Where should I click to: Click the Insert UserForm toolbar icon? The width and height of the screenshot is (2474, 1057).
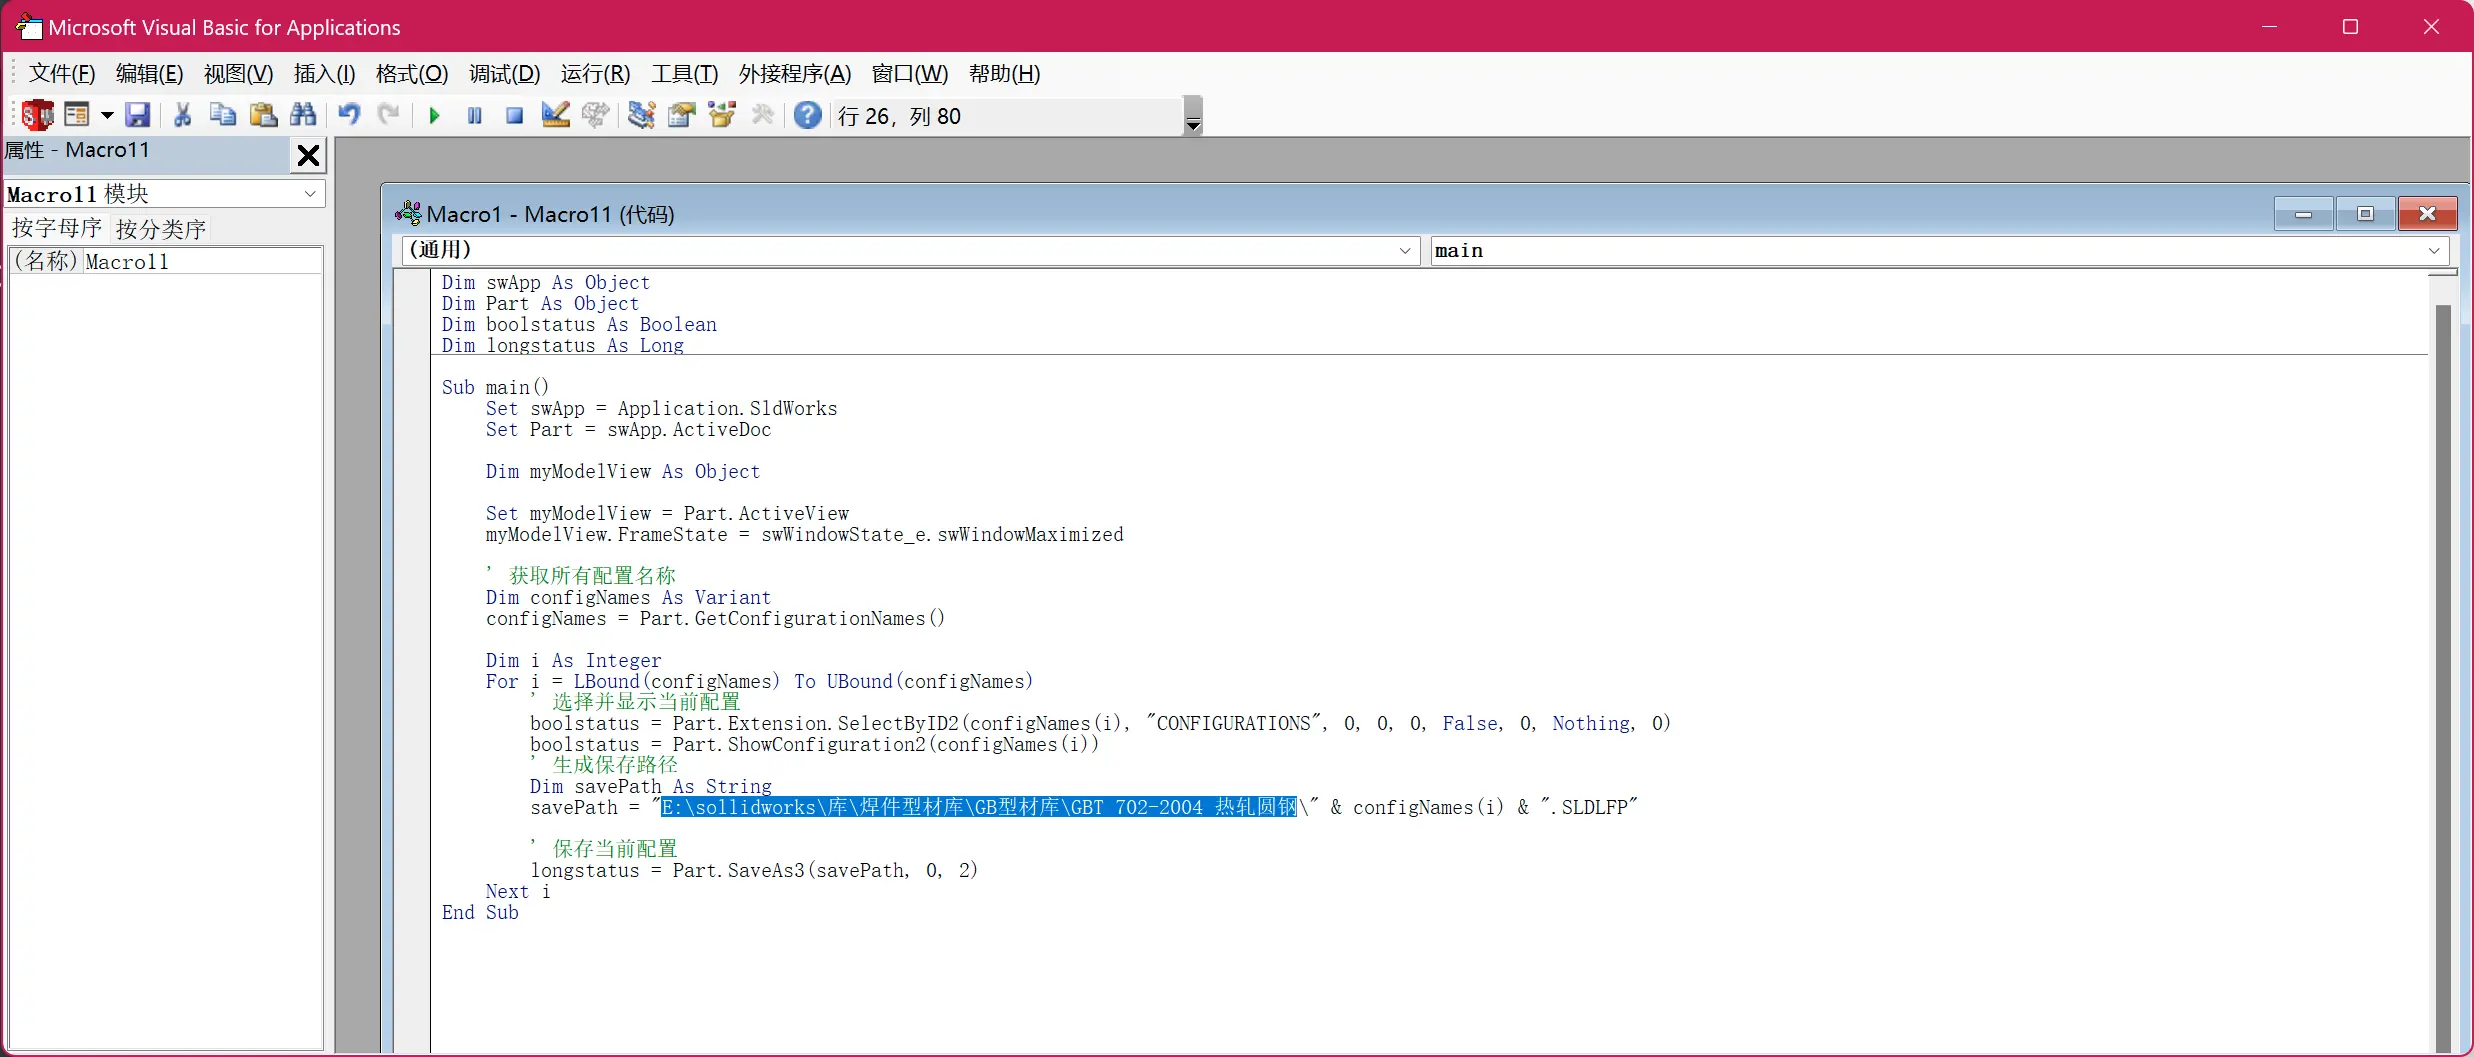[77, 116]
